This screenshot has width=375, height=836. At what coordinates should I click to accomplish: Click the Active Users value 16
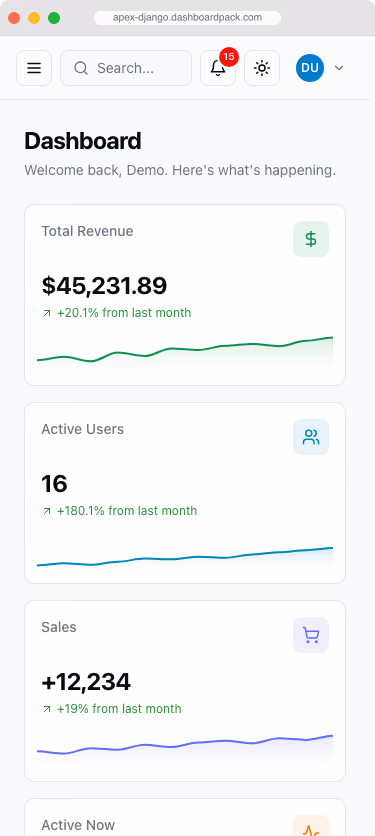[x=54, y=484]
